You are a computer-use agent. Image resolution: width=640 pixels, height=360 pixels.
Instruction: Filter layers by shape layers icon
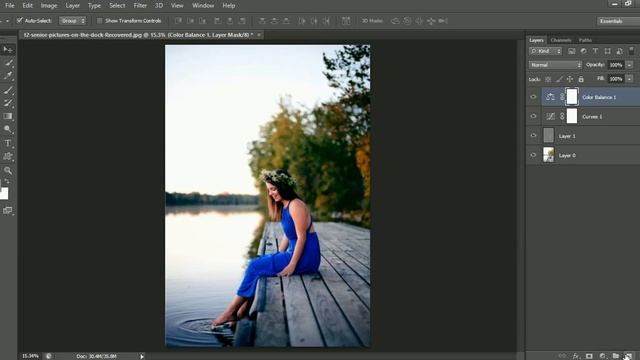607,51
